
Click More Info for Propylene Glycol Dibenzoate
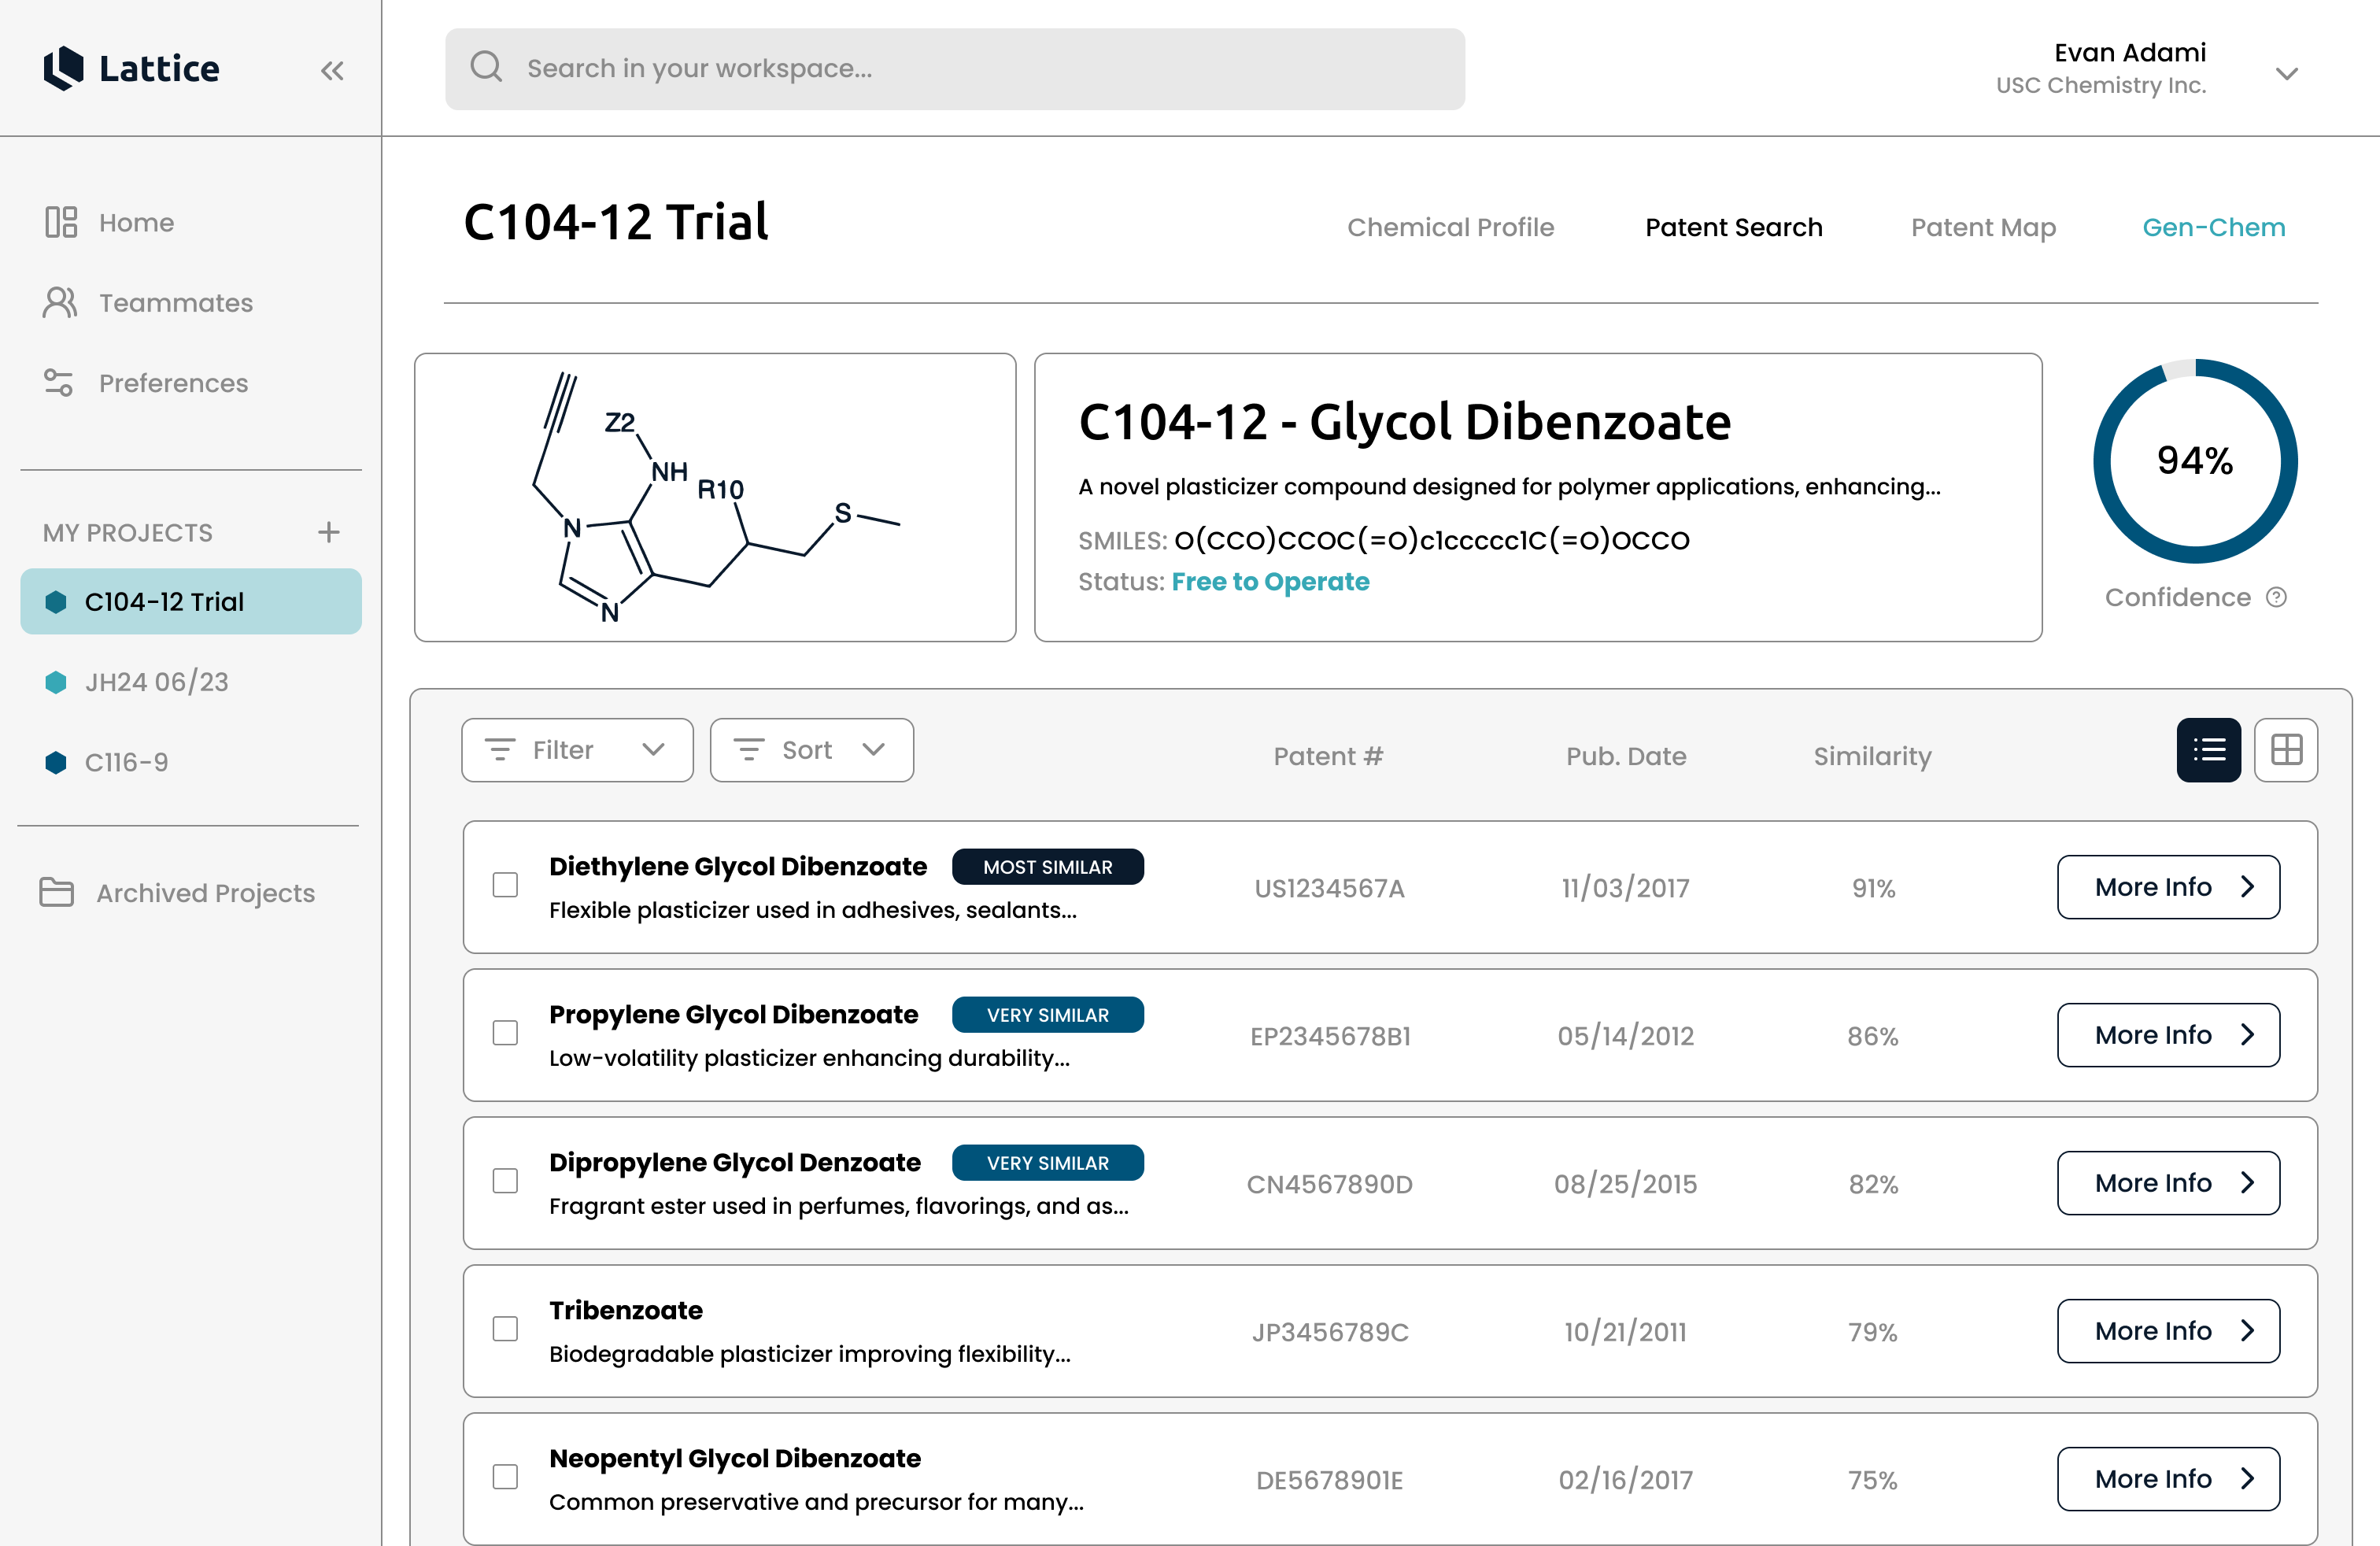coord(2167,1035)
